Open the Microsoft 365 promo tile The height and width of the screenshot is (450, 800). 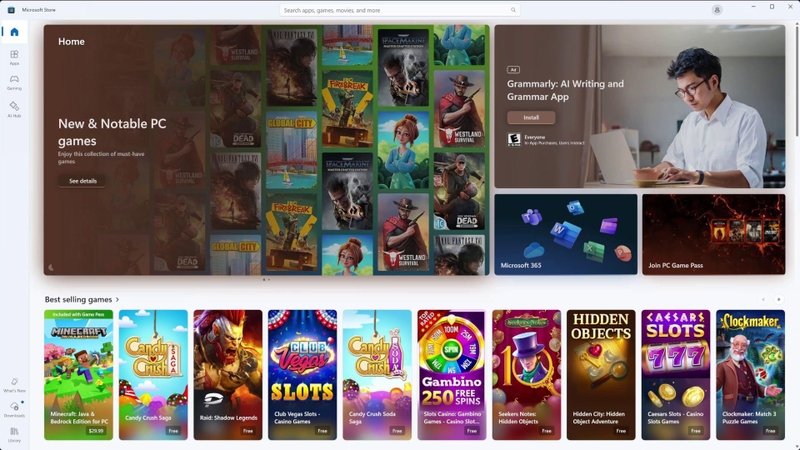566,234
